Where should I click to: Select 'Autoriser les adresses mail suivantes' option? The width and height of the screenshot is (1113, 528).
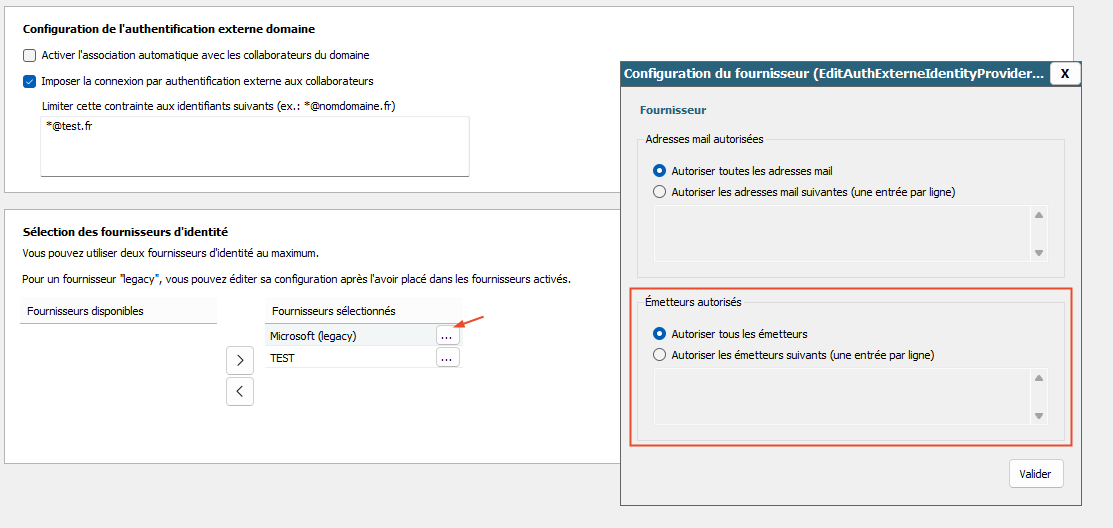click(x=659, y=192)
